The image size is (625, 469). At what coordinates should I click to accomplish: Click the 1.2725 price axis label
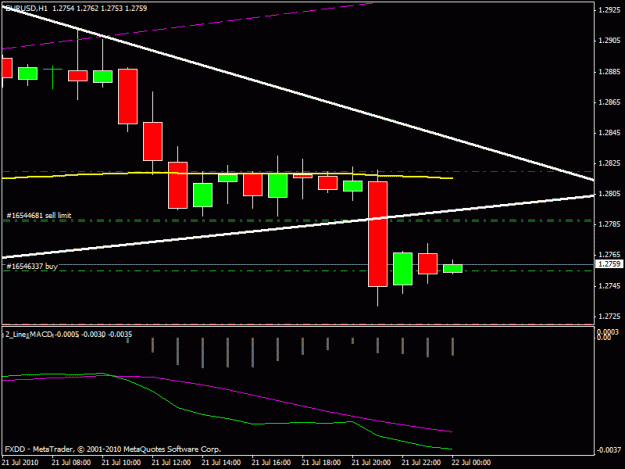pos(609,316)
